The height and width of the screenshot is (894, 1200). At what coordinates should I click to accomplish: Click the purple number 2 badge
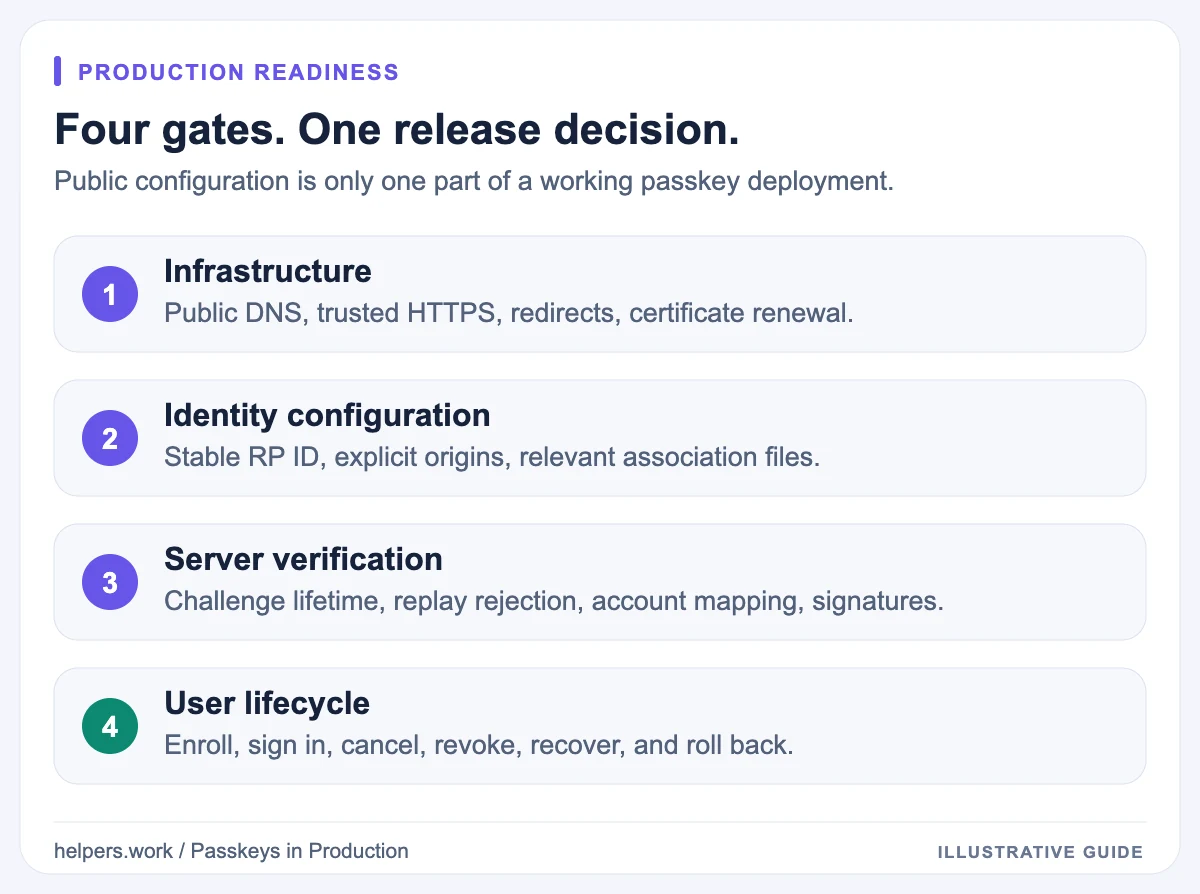tap(110, 438)
